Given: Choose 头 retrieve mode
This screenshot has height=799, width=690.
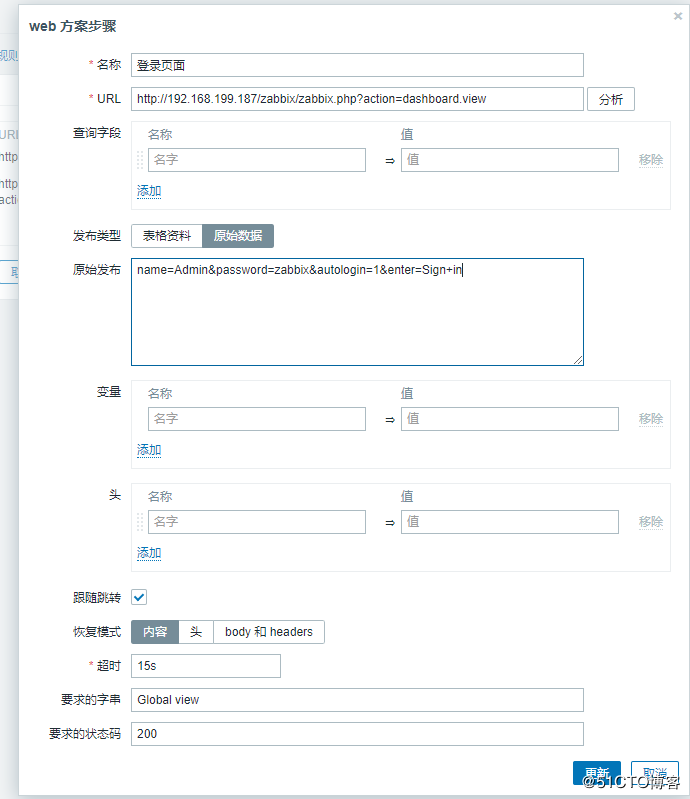Looking at the screenshot, I should [x=196, y=632].
